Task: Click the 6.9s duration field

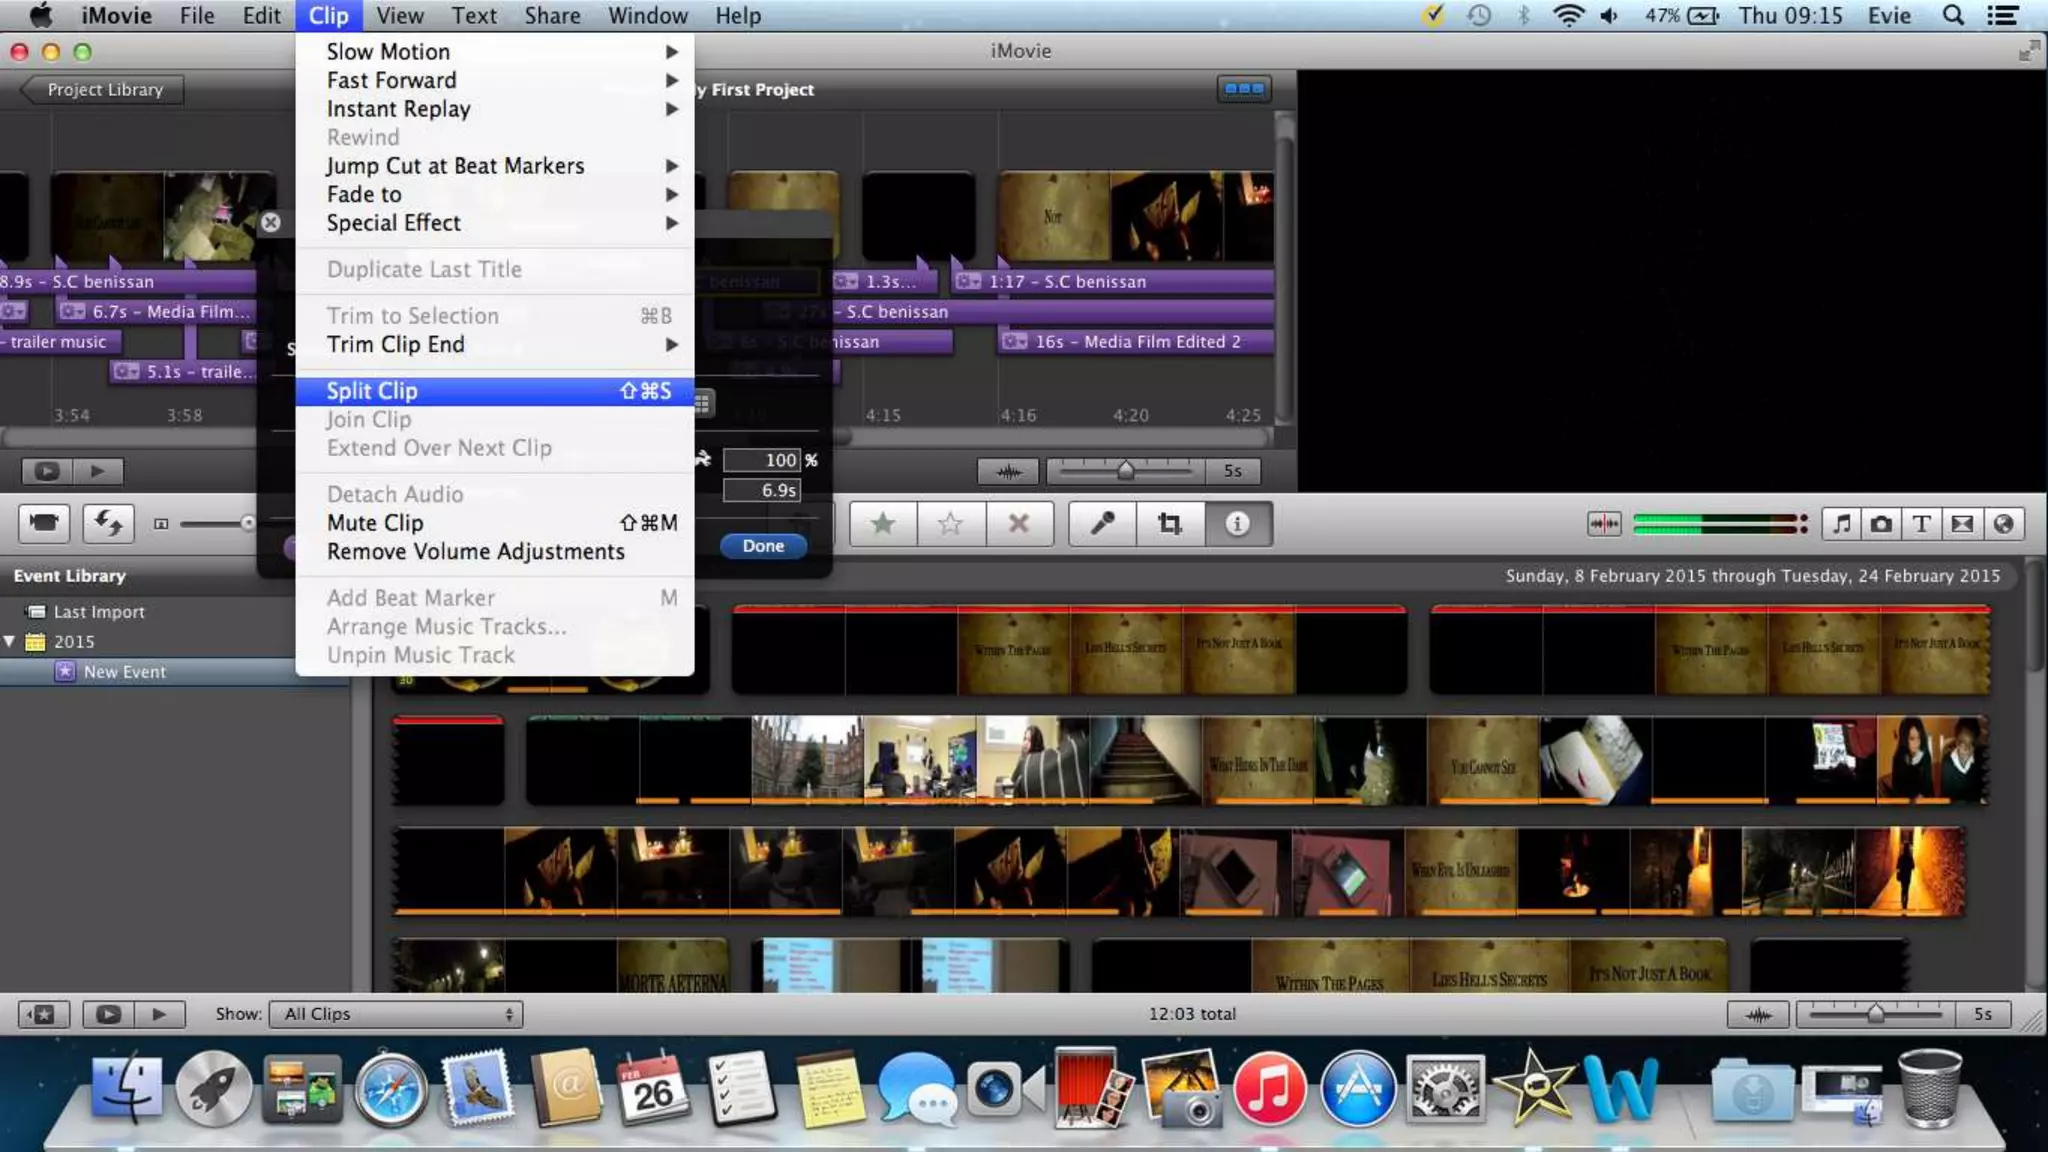Action: click(761, 490)
